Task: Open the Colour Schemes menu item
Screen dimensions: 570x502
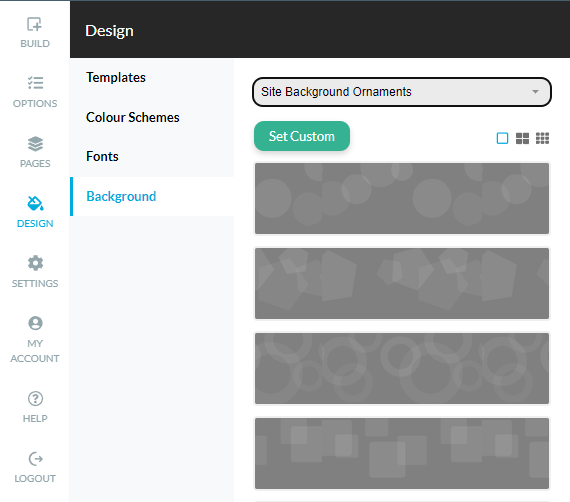Action: point(133,117)
